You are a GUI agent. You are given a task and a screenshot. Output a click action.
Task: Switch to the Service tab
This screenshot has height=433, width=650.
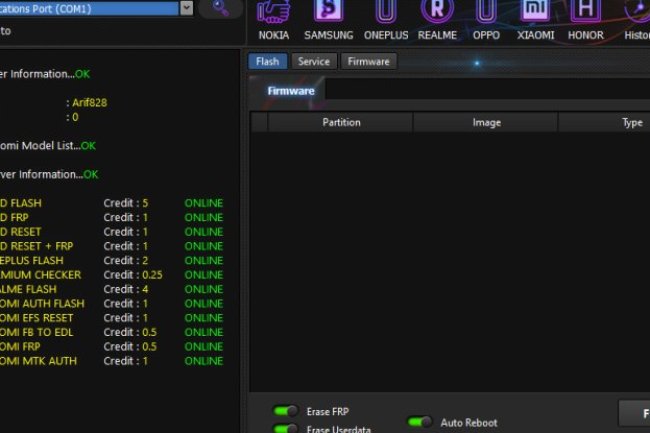click(314, 62)
